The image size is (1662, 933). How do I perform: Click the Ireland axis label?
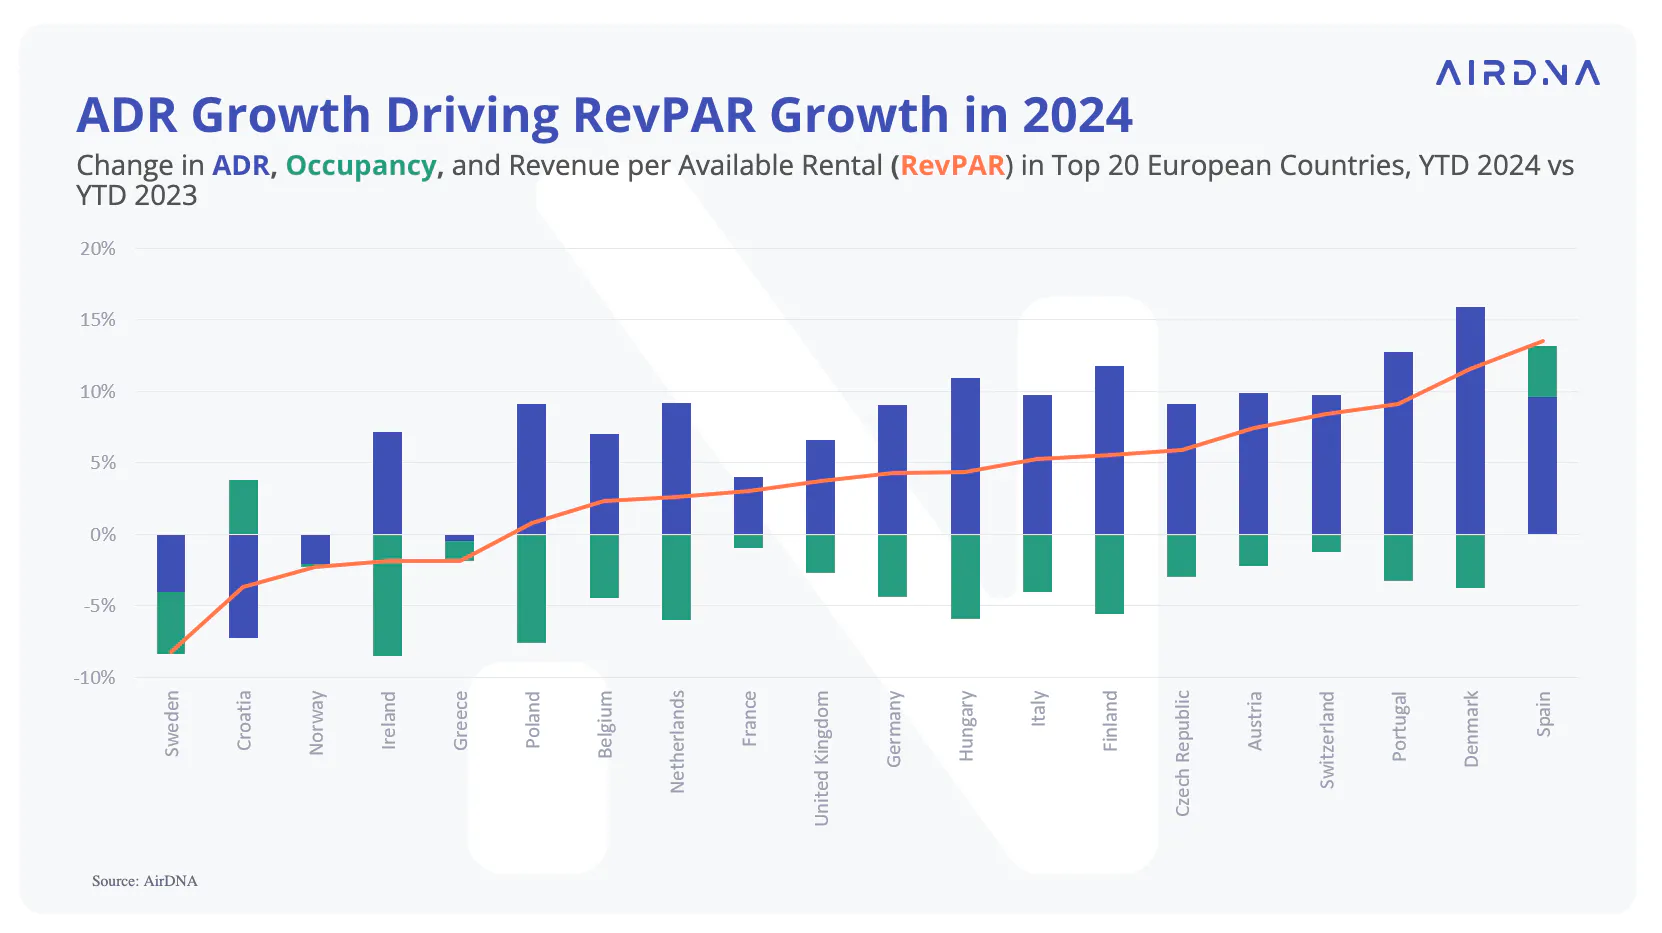tap(389, 720)
